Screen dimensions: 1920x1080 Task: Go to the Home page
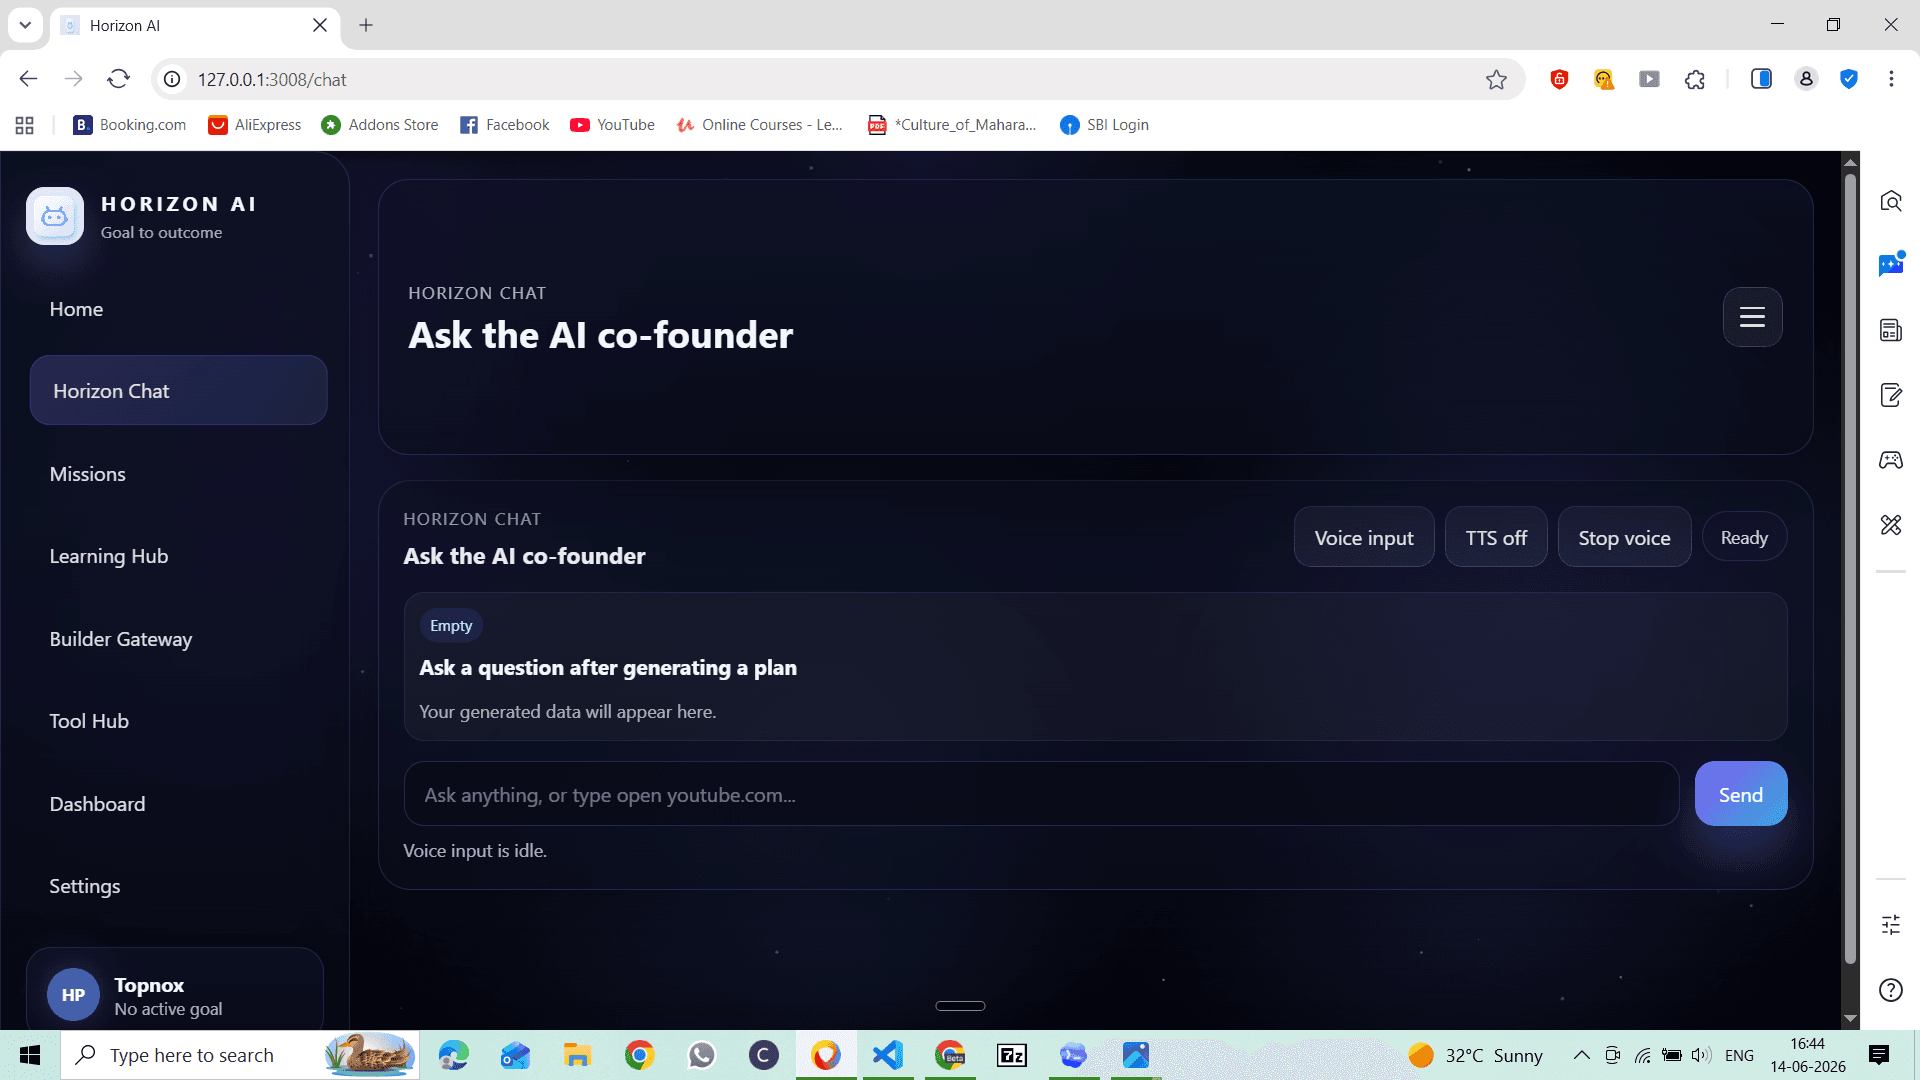pos(77,309)
